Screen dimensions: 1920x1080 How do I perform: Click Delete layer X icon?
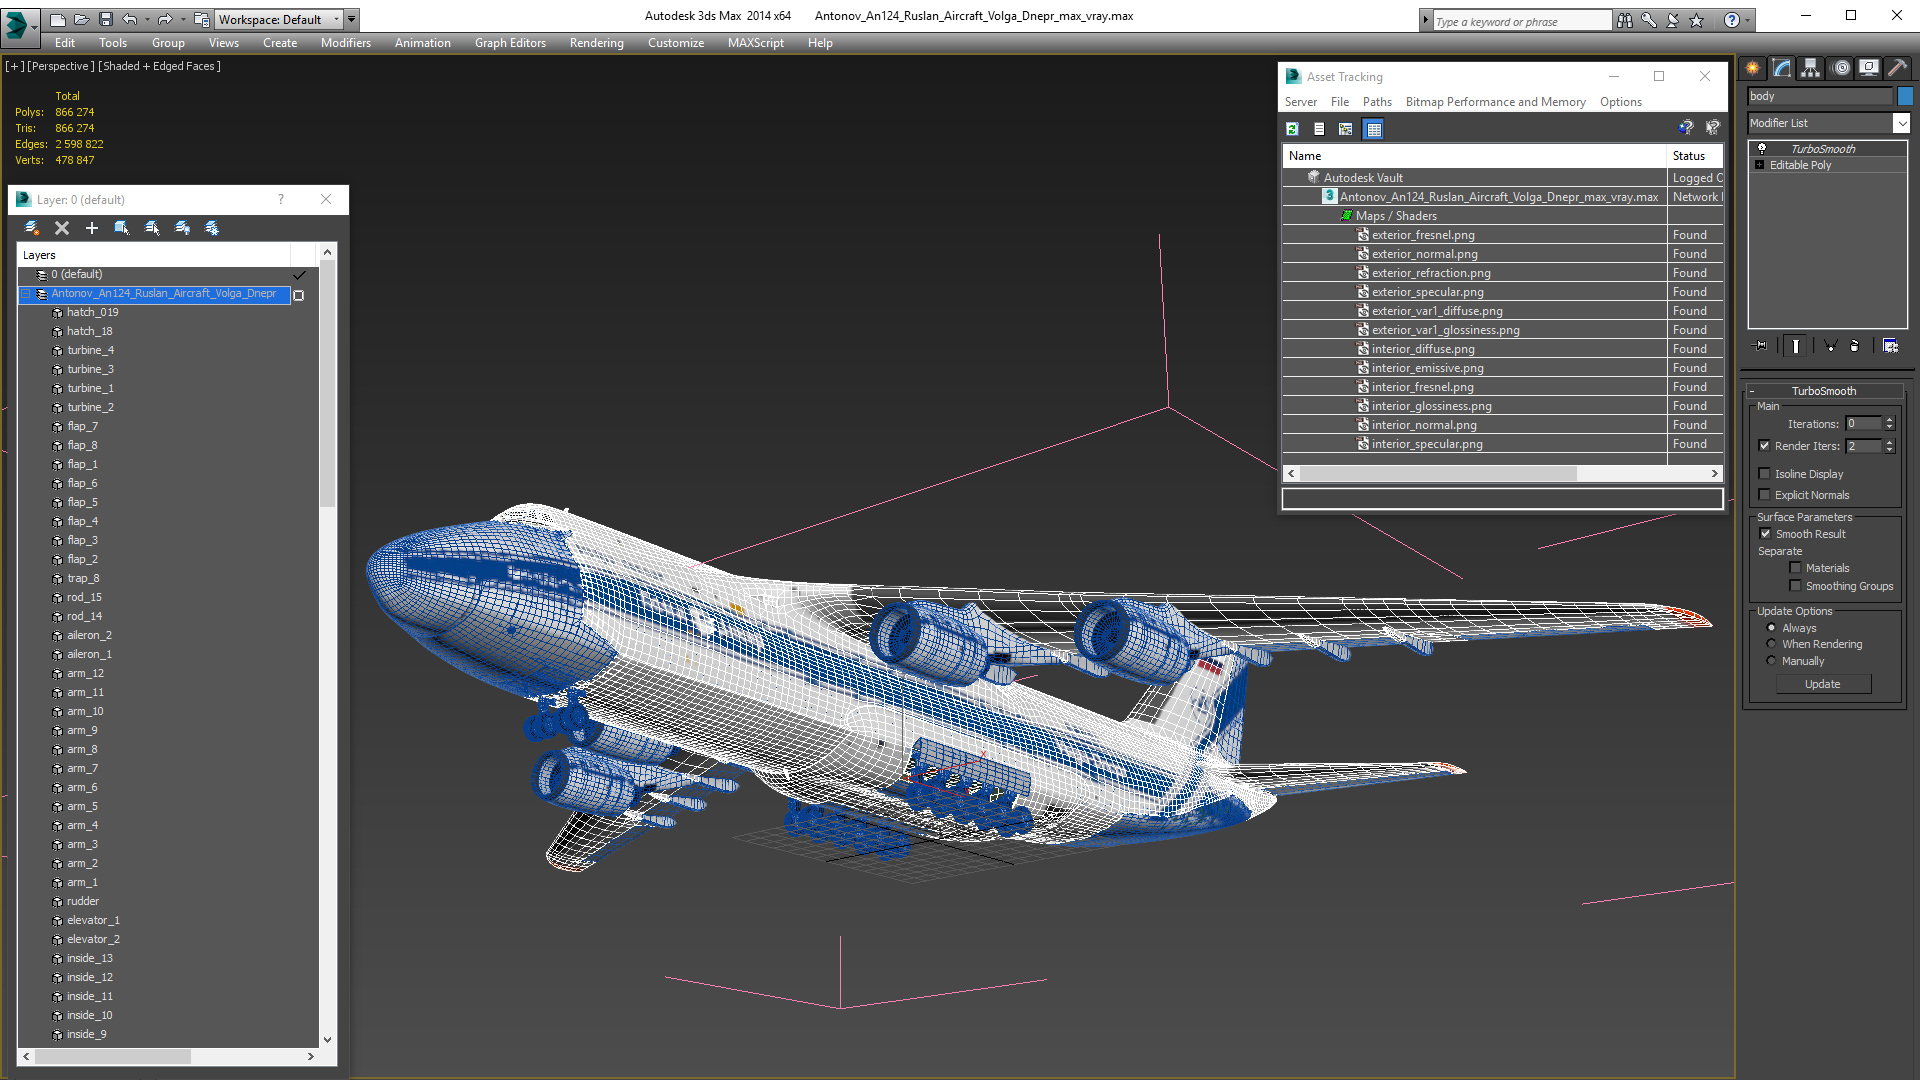point(62,228)
